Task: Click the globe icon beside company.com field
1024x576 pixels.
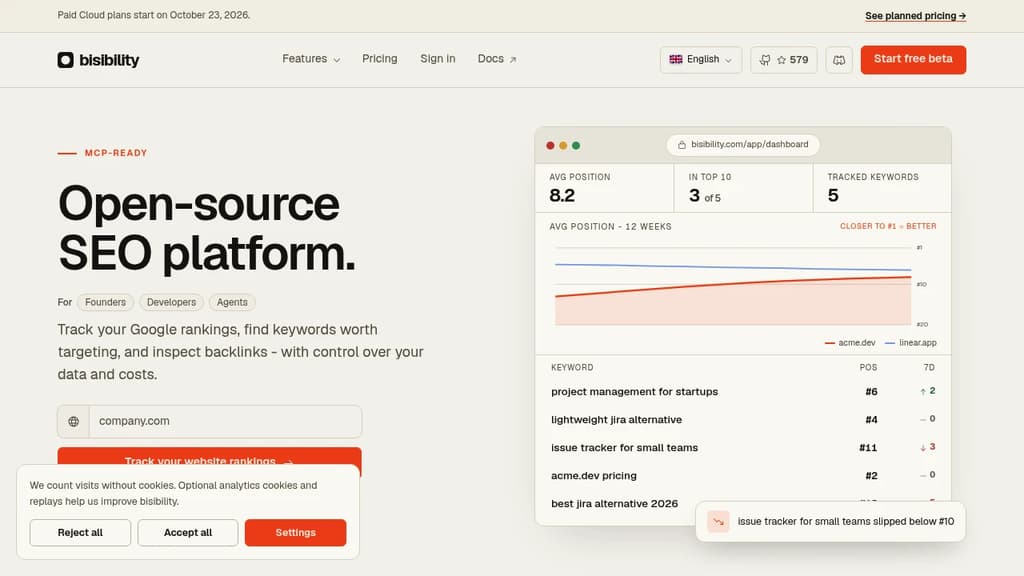Action: [x=74, y=421]
